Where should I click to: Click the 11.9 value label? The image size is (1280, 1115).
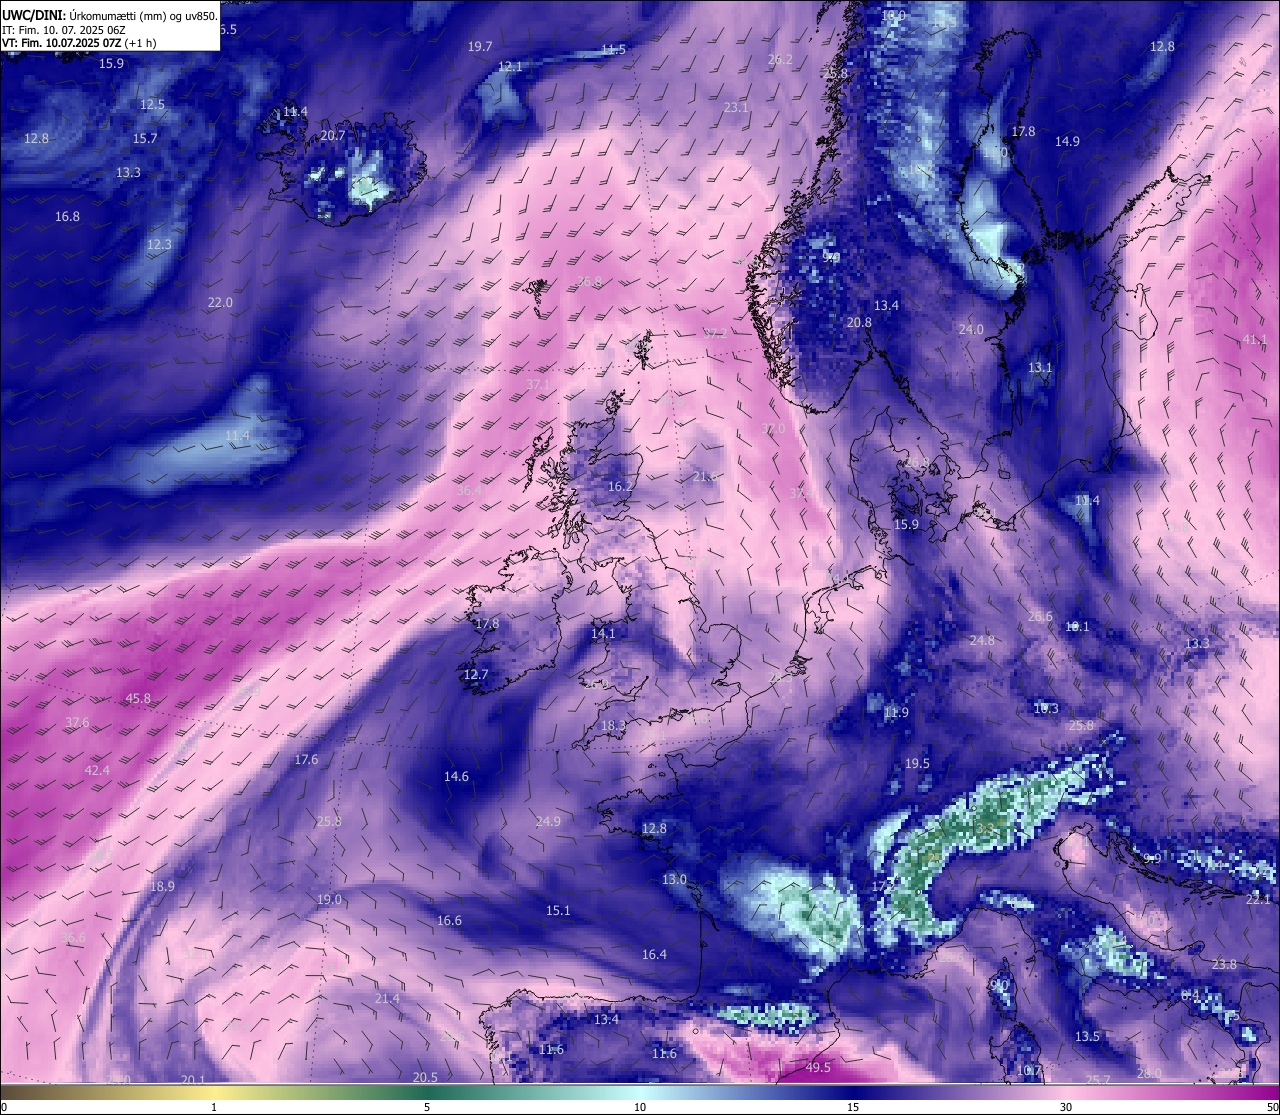(x=896, y=712)
